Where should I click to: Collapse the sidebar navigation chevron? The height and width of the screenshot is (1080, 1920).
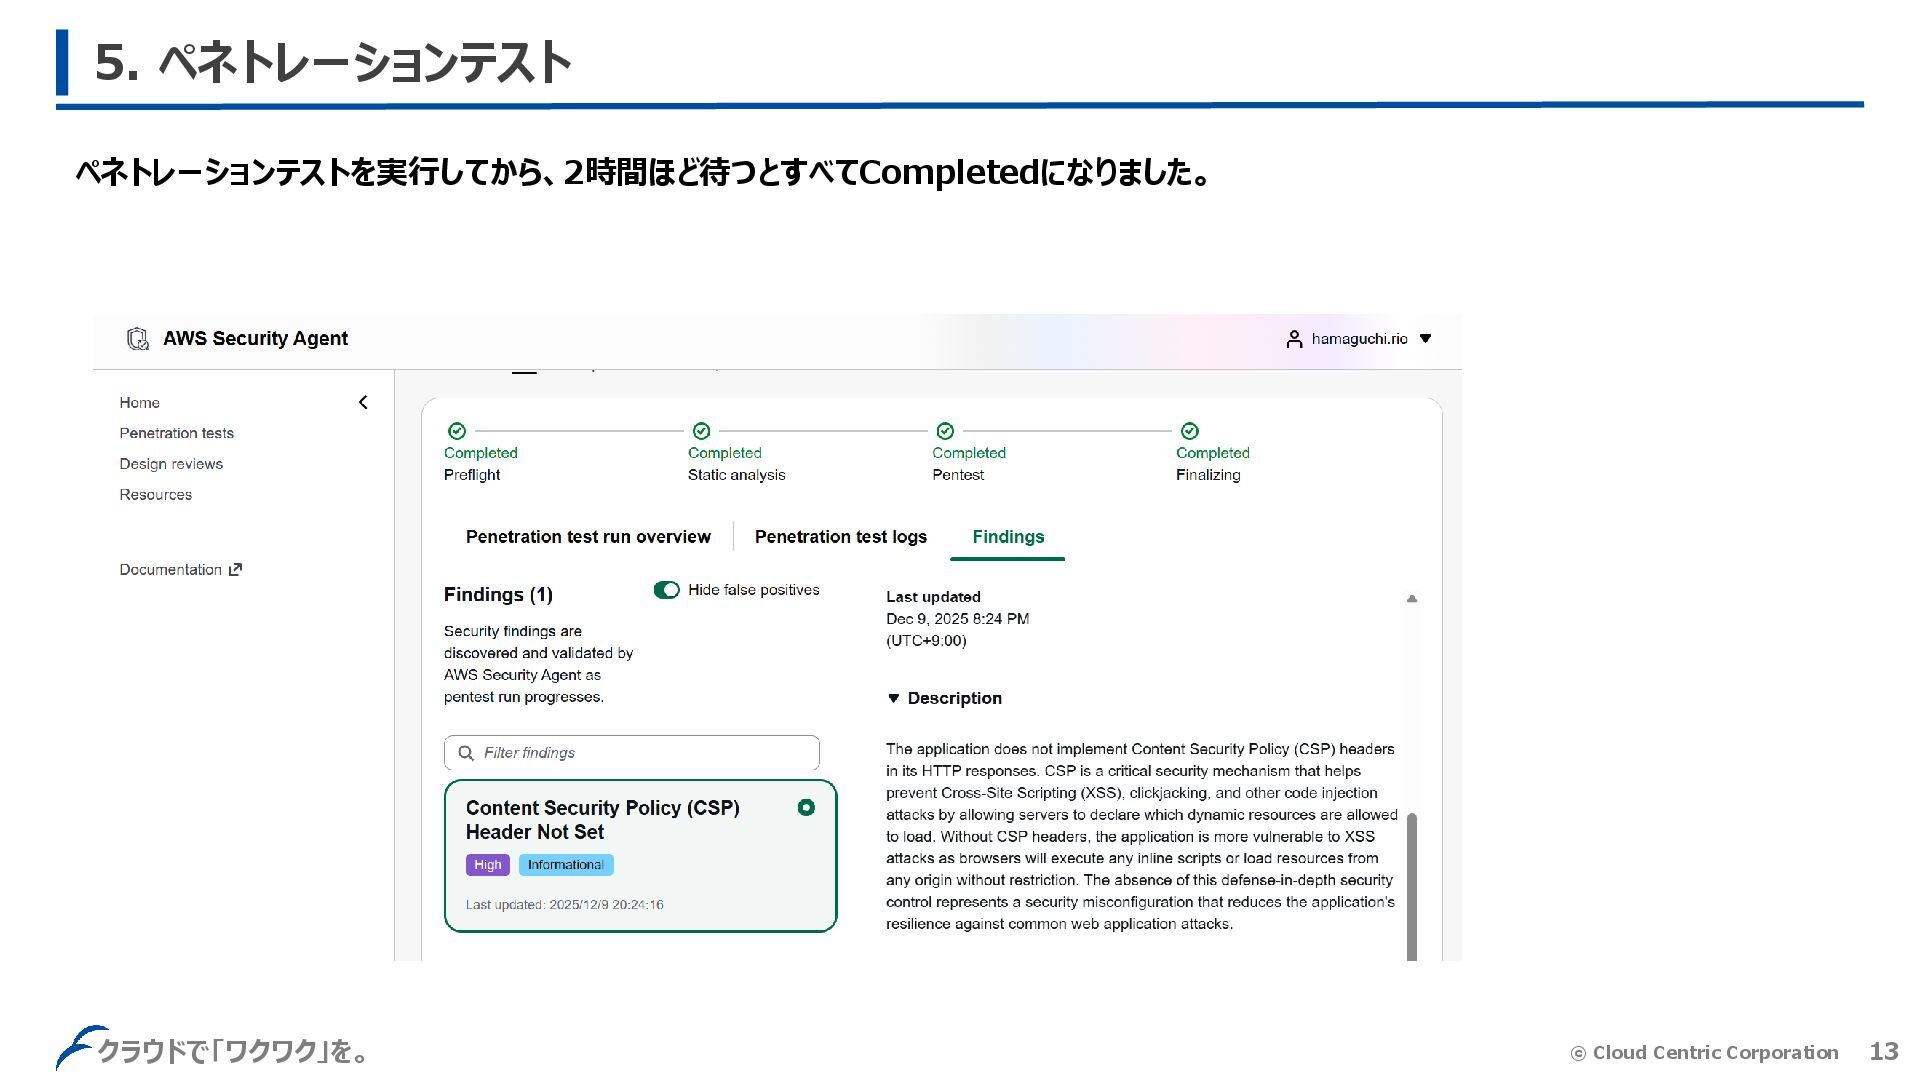(363, 402)
